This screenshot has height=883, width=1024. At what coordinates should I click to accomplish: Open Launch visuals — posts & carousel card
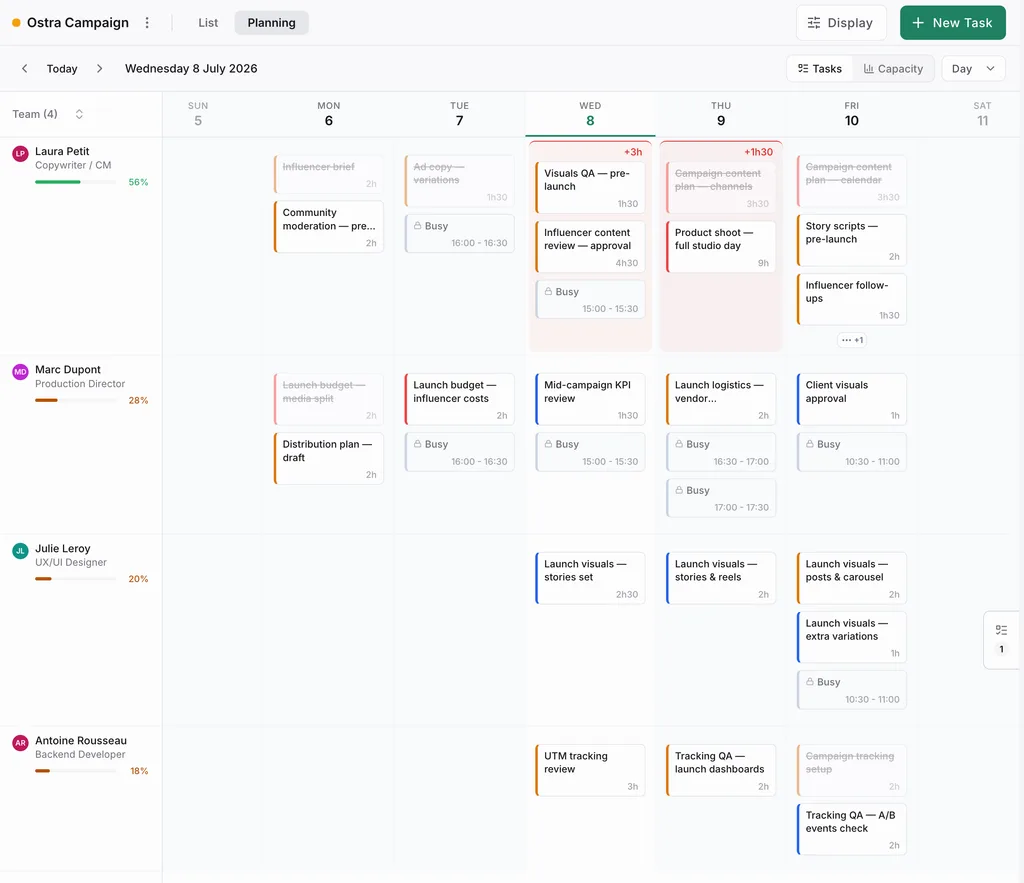[852, 578]
